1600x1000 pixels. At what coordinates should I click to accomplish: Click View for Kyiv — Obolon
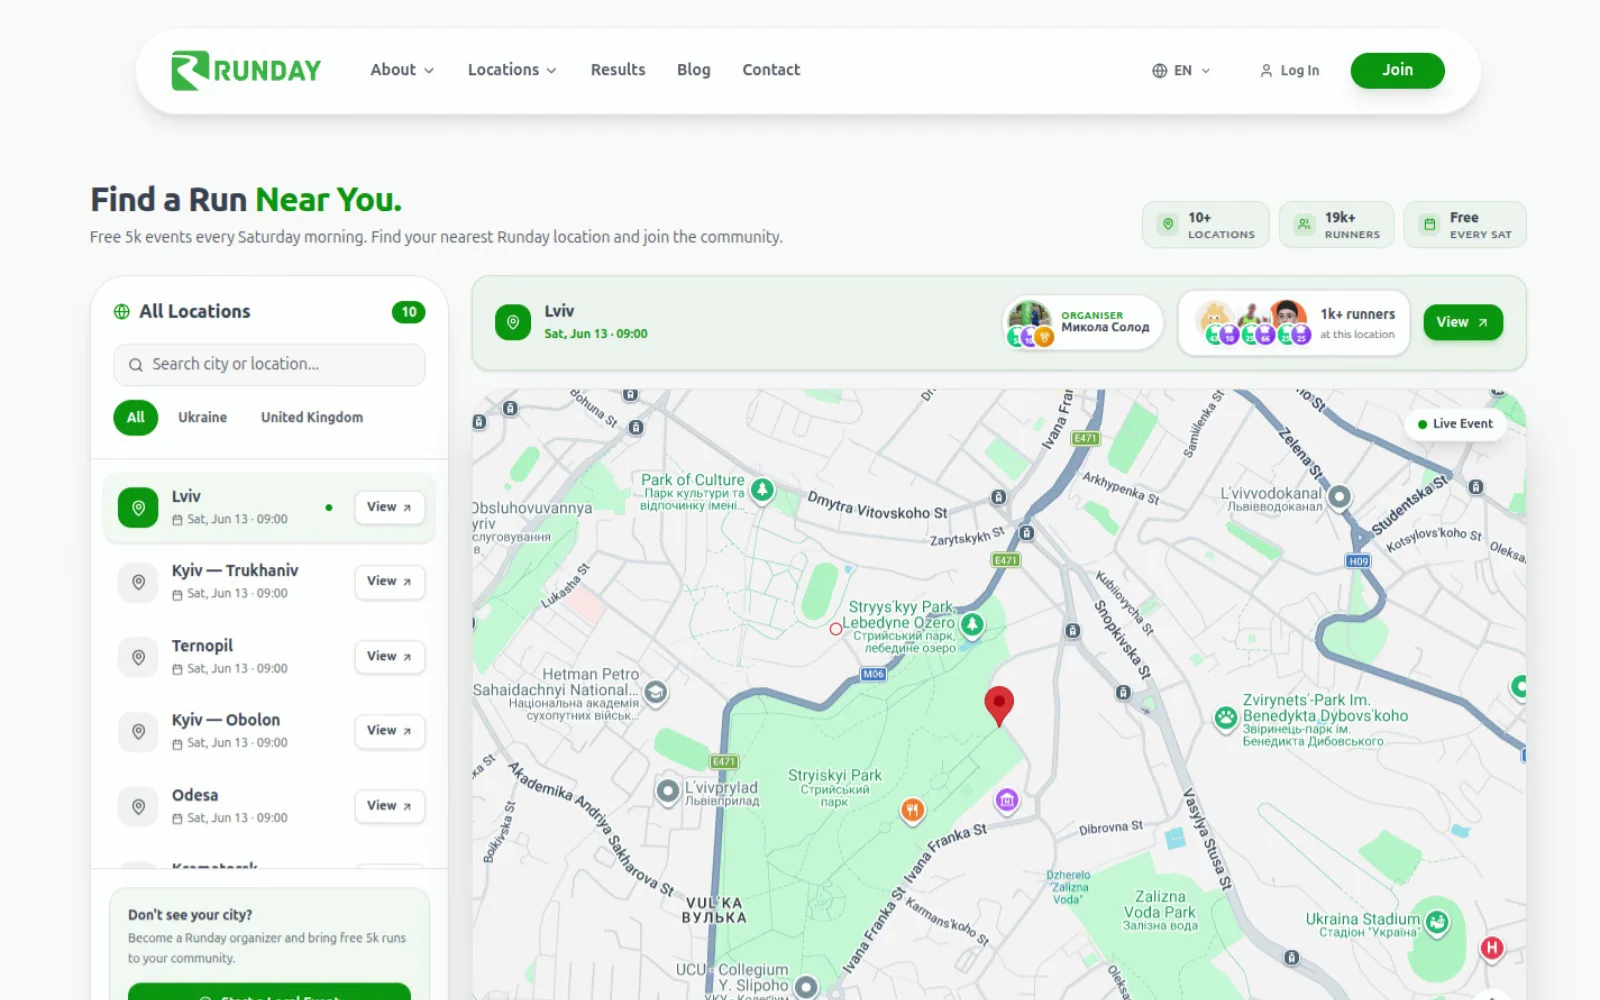[389, 730]
